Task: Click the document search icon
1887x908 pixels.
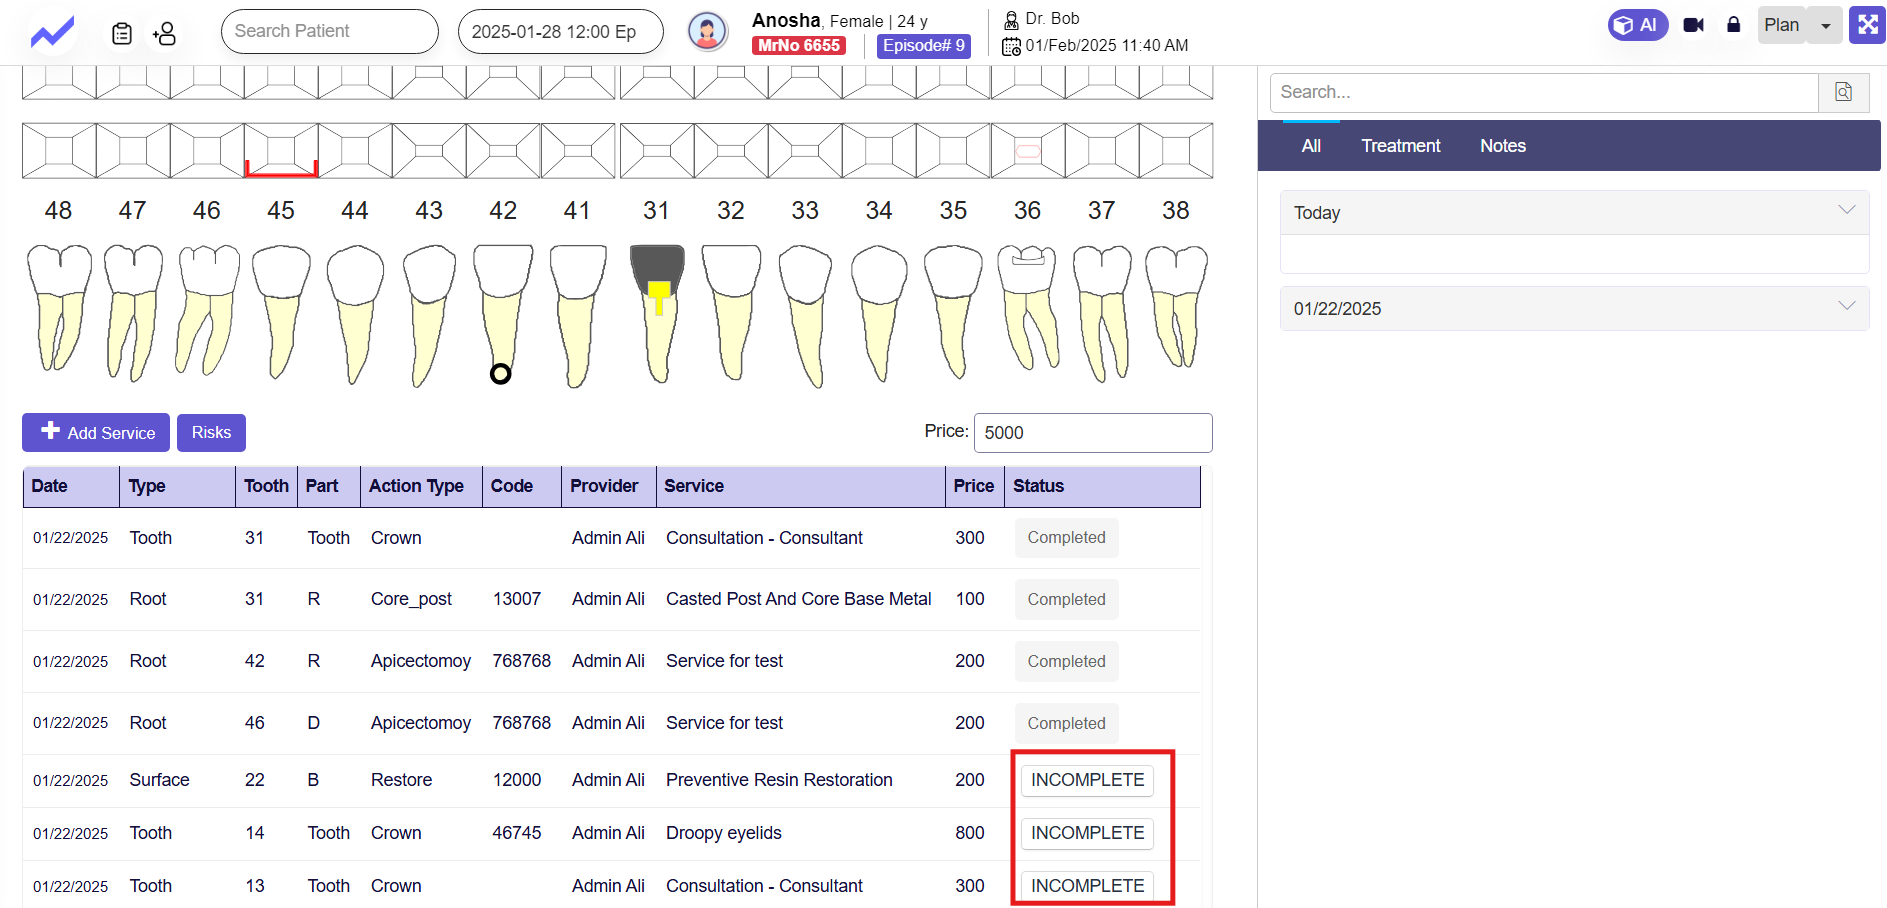Action: click(x=1843, y=92)
